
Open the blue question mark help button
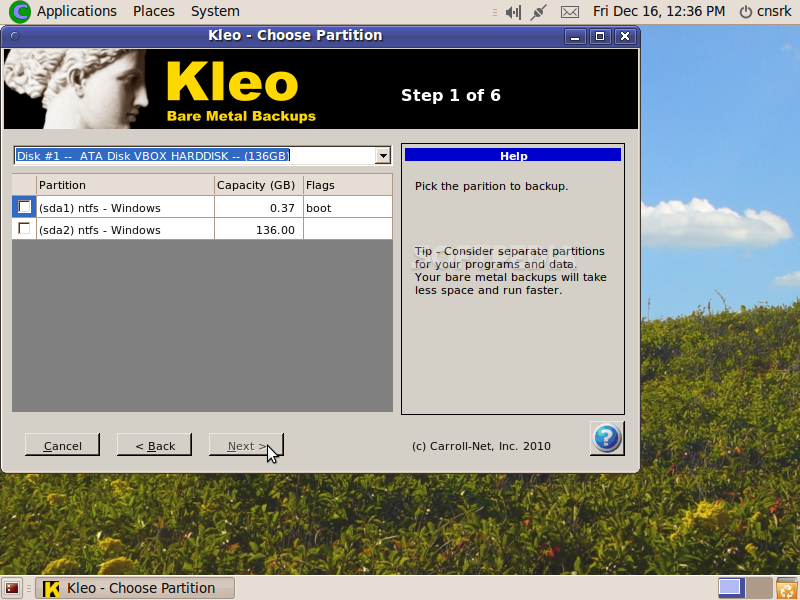click(x=607, y=438)
